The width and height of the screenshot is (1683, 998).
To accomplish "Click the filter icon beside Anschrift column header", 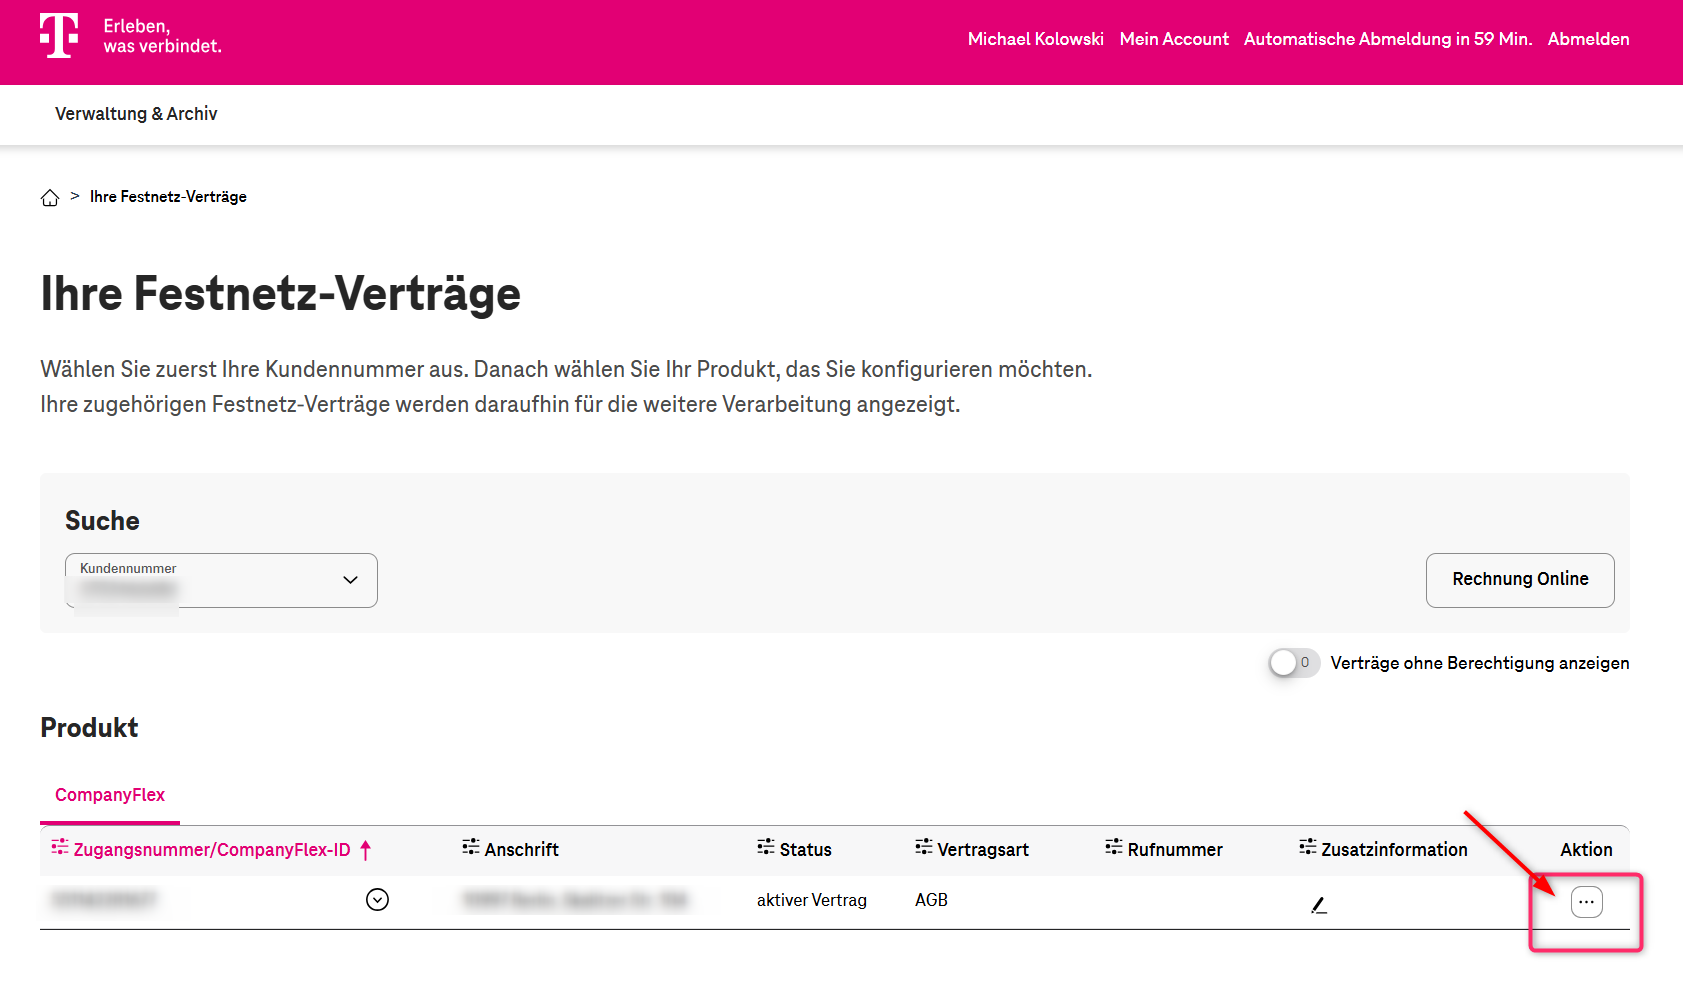I will (x=469, y=848).
